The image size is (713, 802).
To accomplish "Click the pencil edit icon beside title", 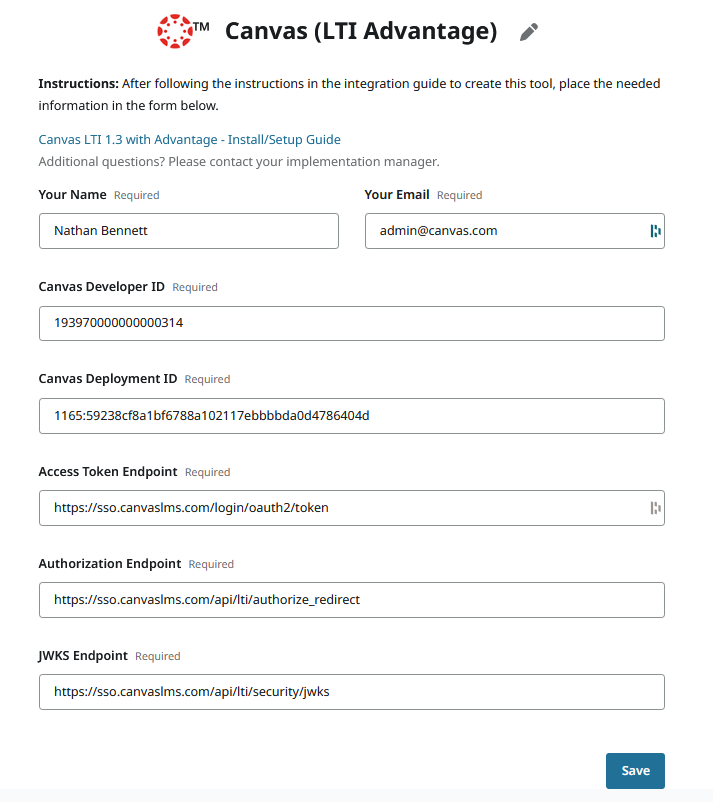I will coord(529,32).
